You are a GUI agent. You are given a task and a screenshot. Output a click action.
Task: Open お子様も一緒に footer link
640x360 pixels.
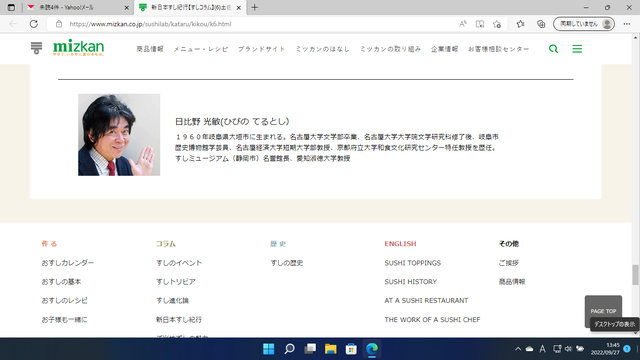click(64, 320)
